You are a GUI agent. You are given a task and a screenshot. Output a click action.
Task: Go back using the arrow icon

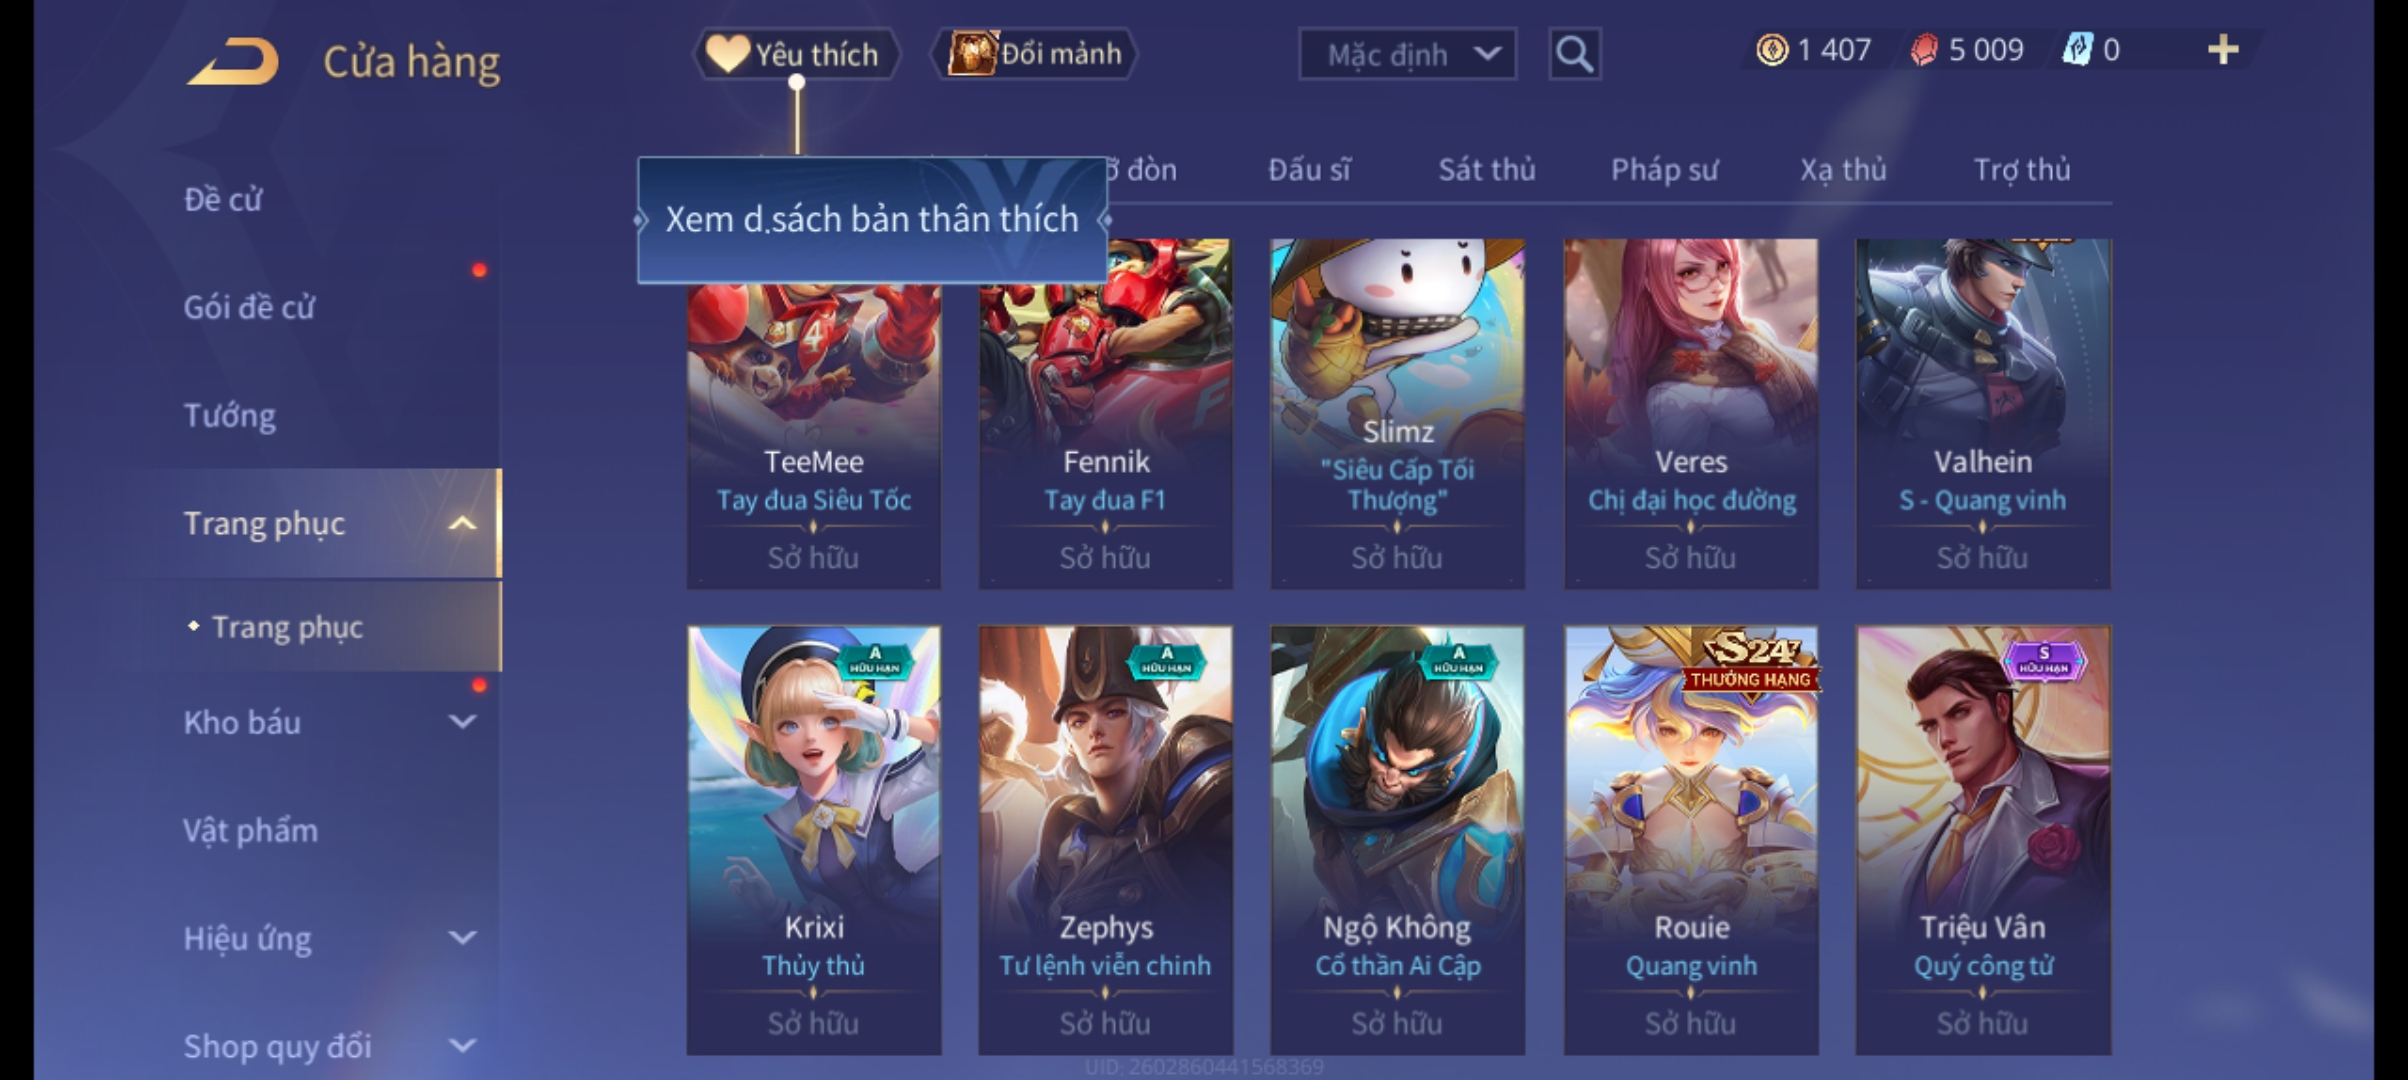[x=232, y=61]
